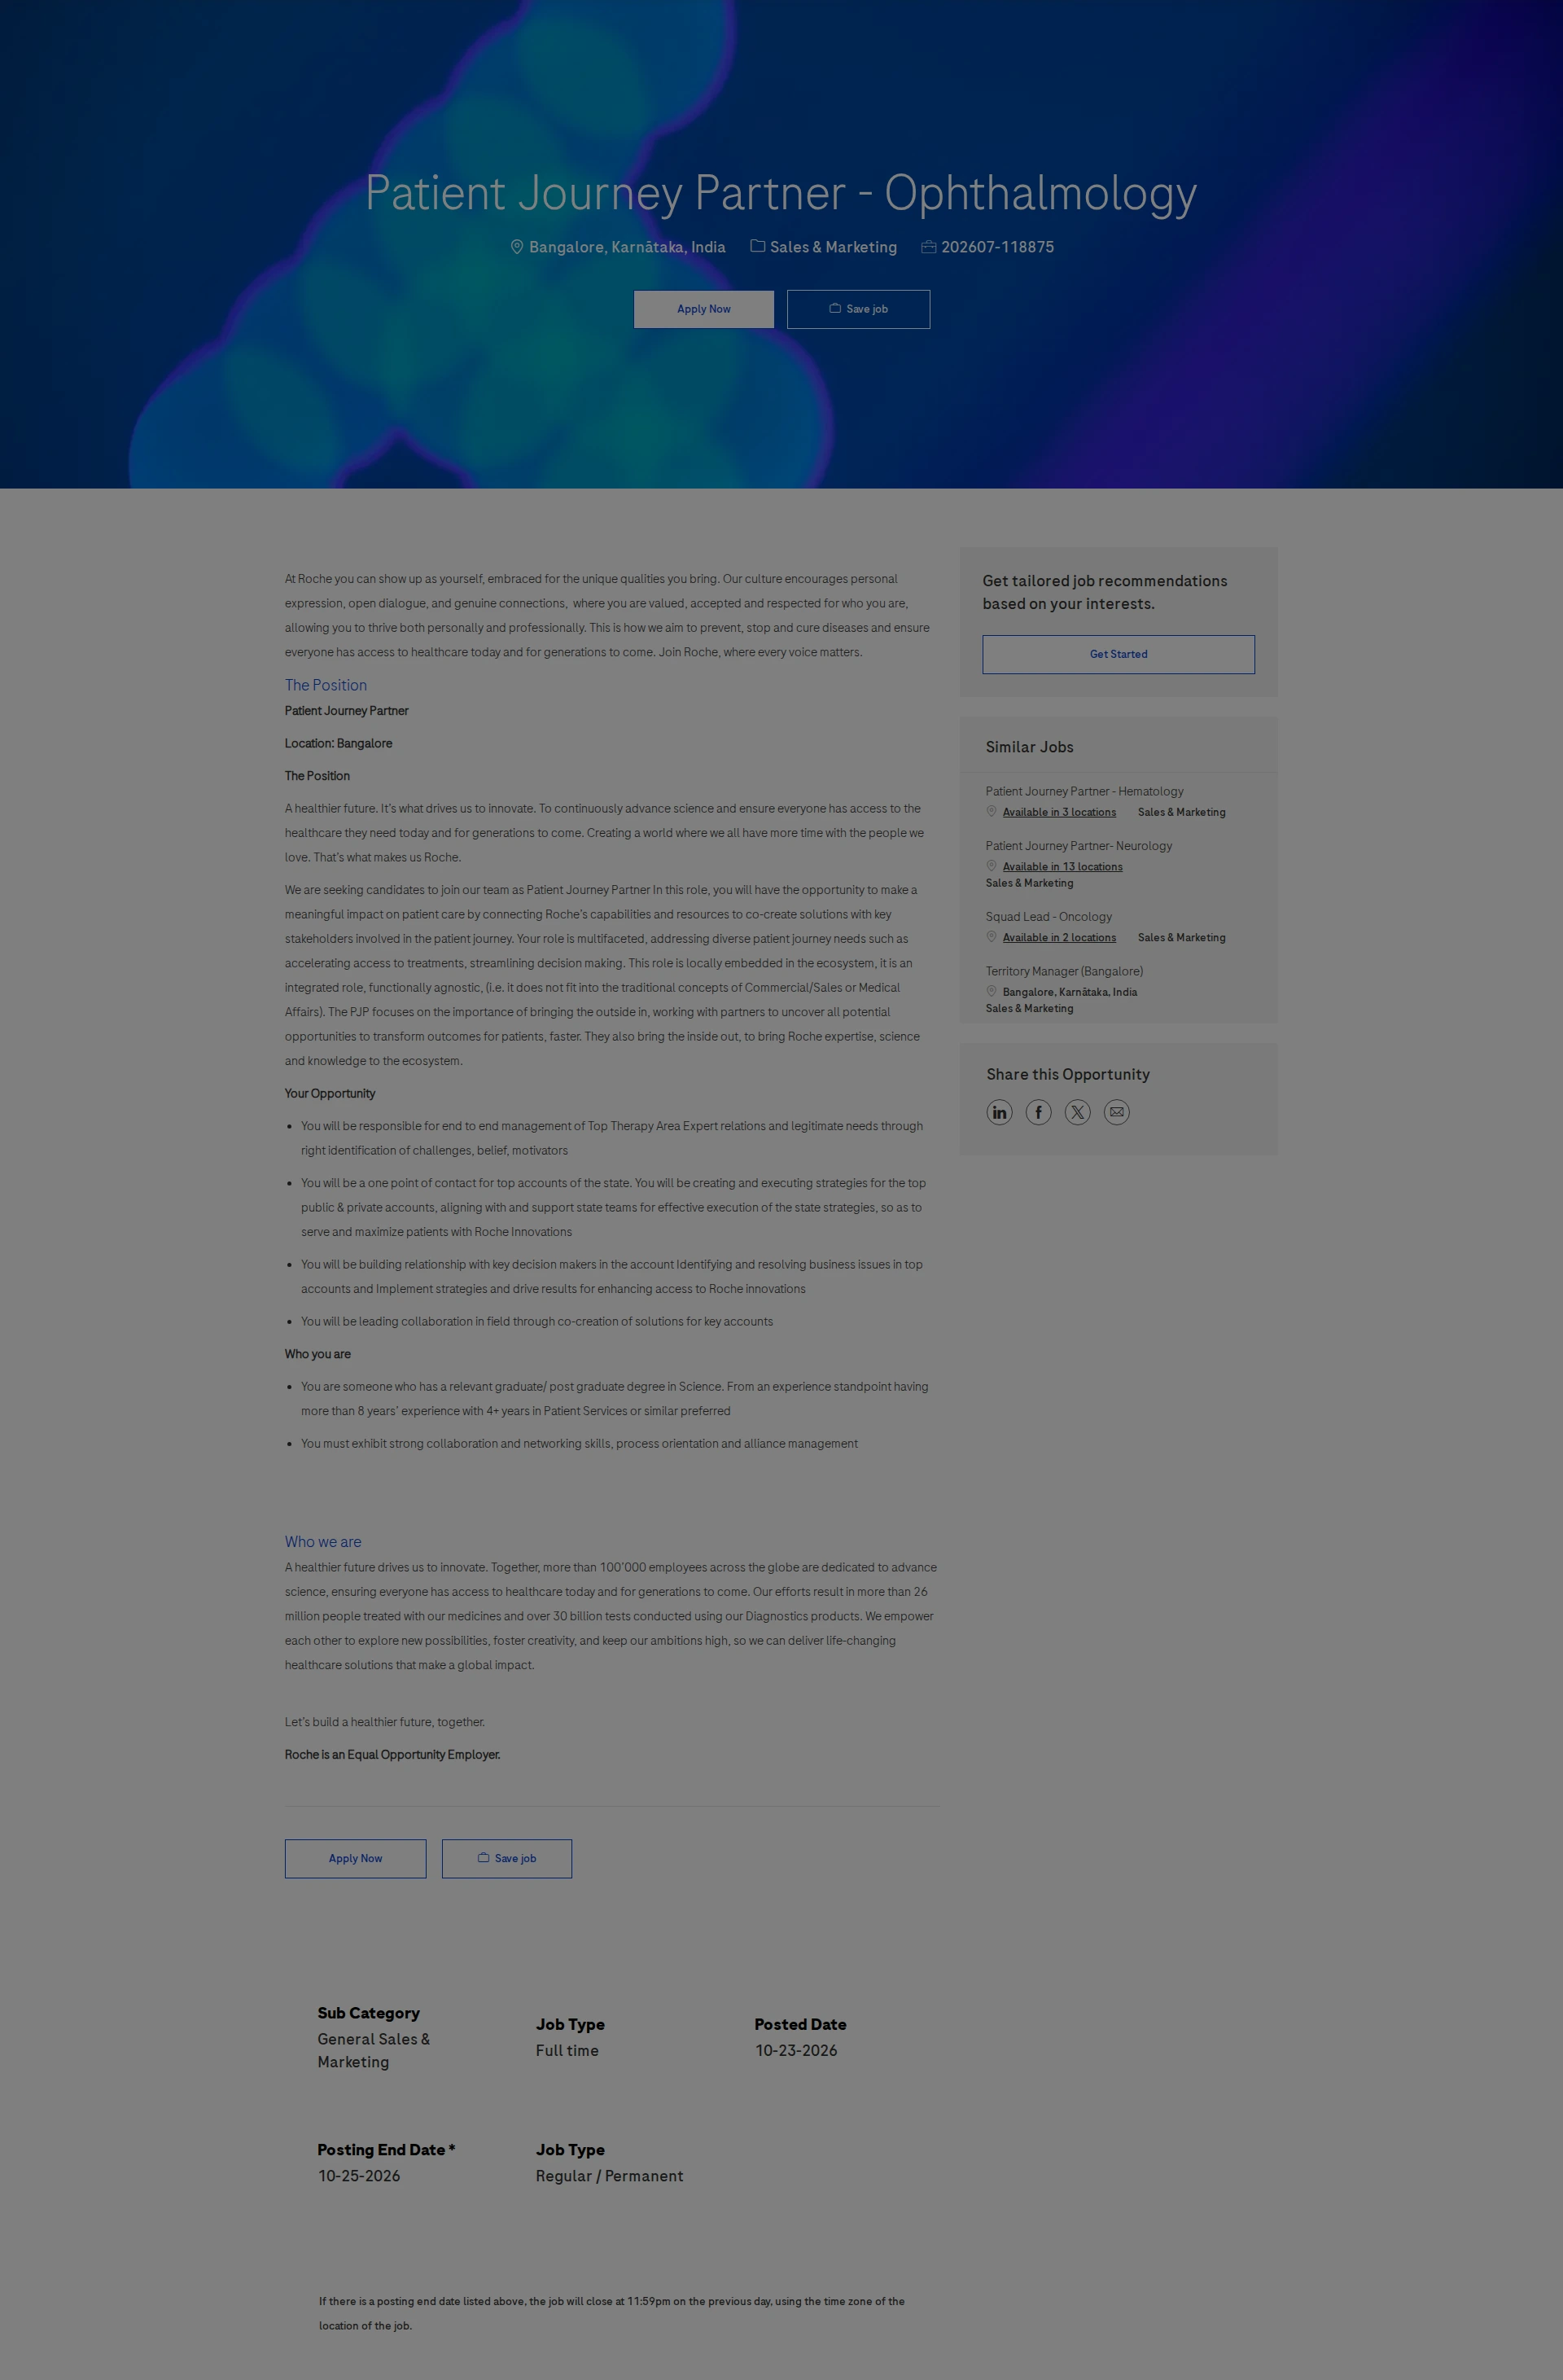The image size is (1563, 2380).
Task: Click the pin icon beside Neurology locations
Action: [991, 866]
